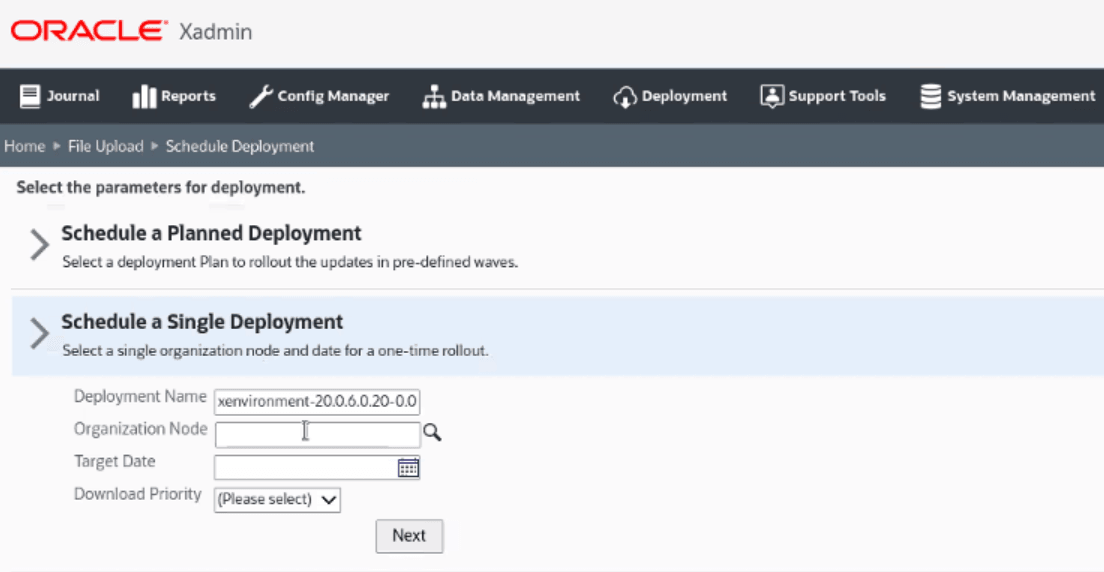Click Schedule a Single Deployment heading

[x=202, y=322]
